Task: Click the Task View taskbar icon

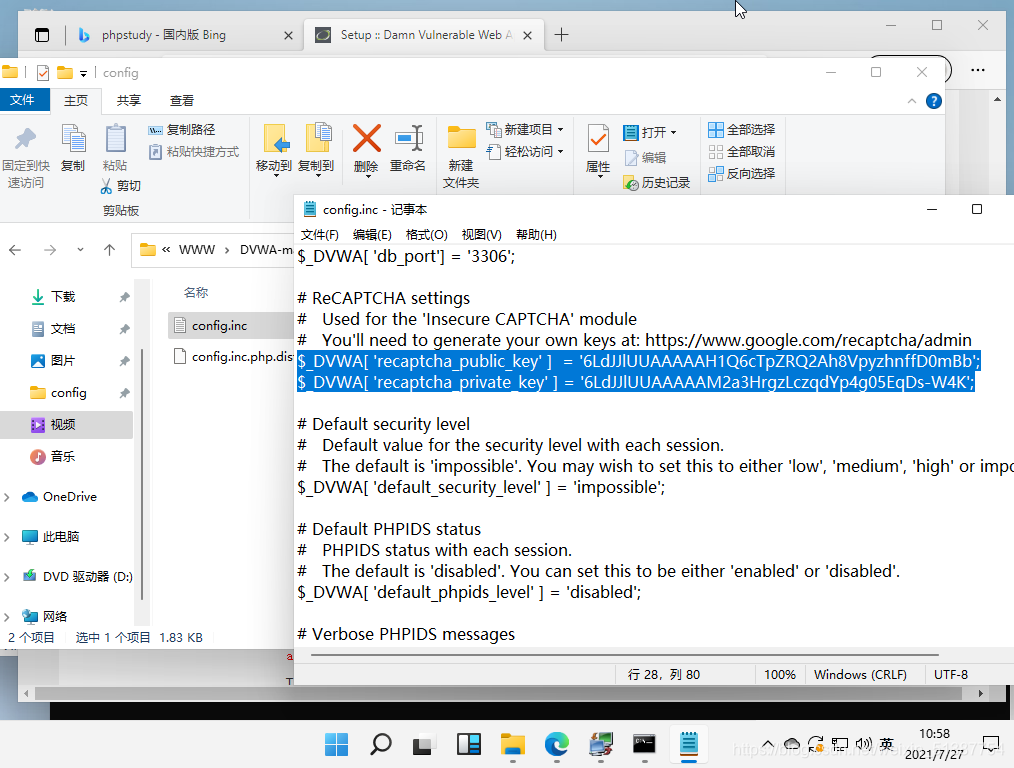Action: pyautogui.click(x=424, y=745)
